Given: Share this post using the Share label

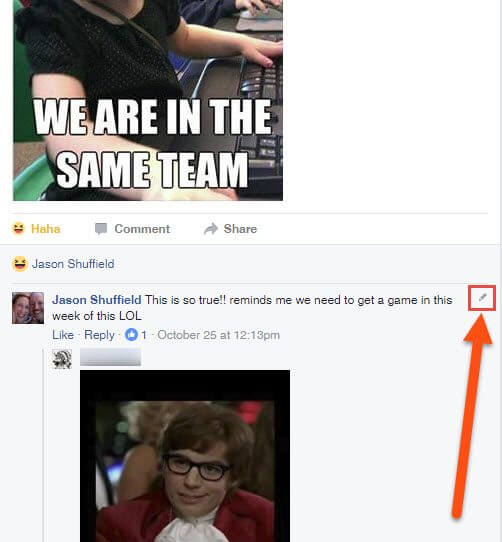Looking at the screenshot, I should coord(240,229).
